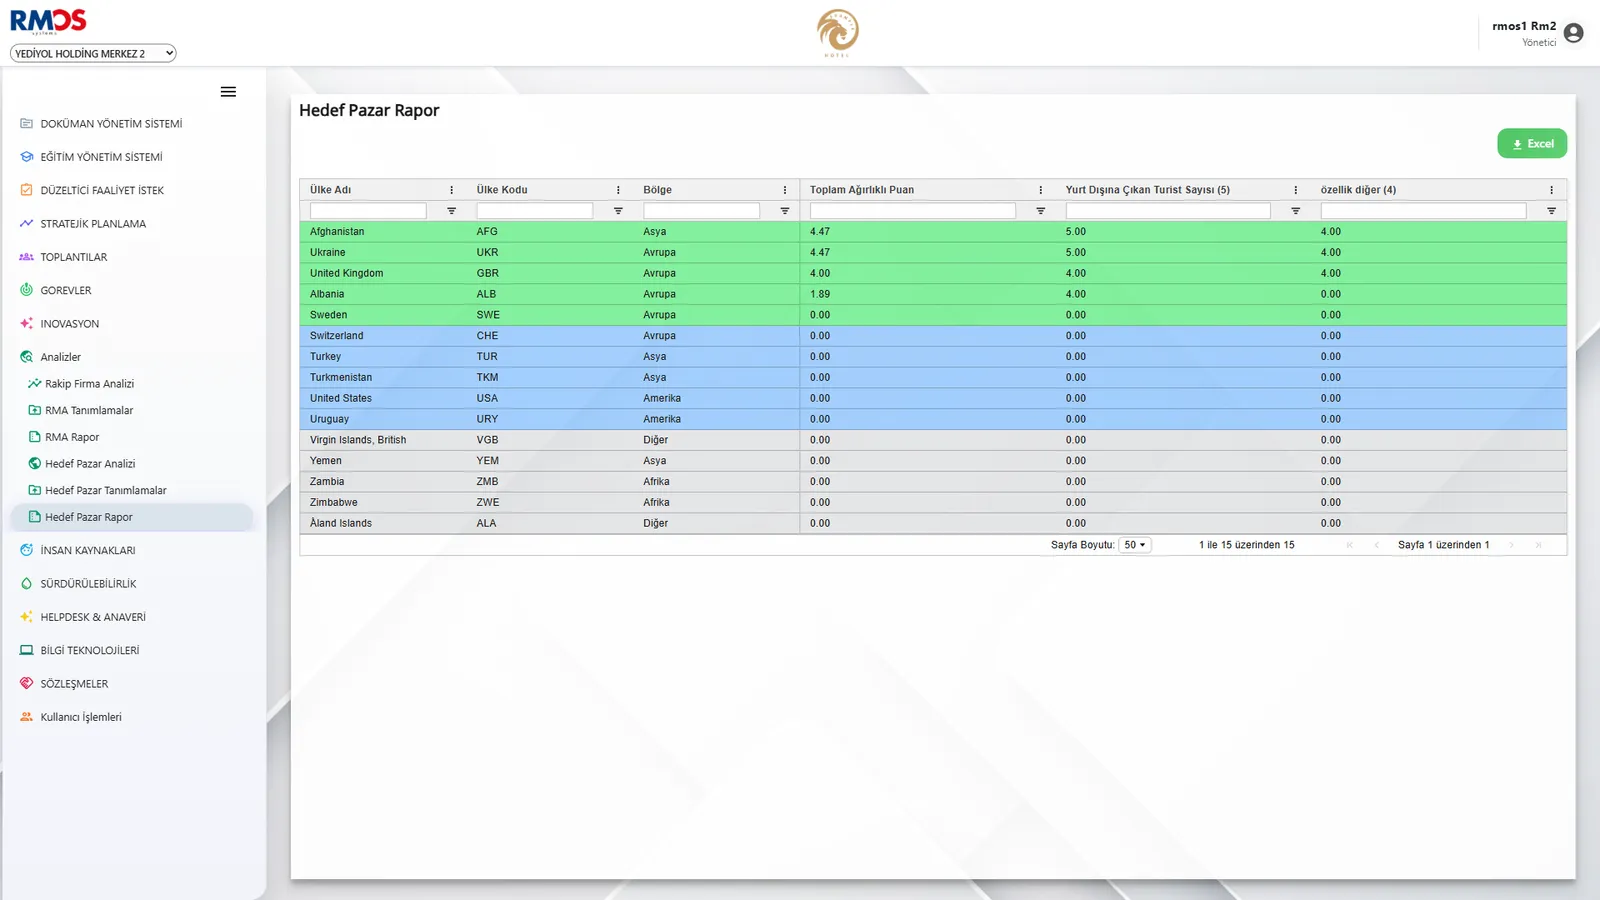The image size is (1600, 900).
Task: Sort by the Ülke Adı column header
Action: (x=330, y=190)
